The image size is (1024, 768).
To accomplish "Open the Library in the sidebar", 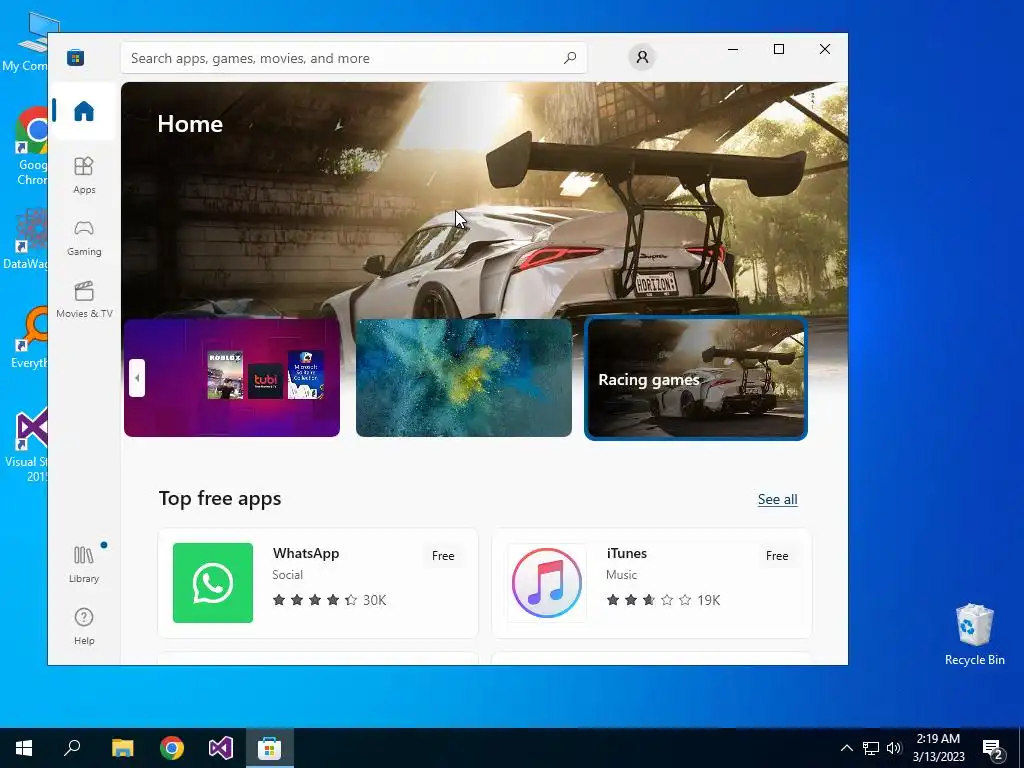I will pyautogui.click(x=84, y=564).
